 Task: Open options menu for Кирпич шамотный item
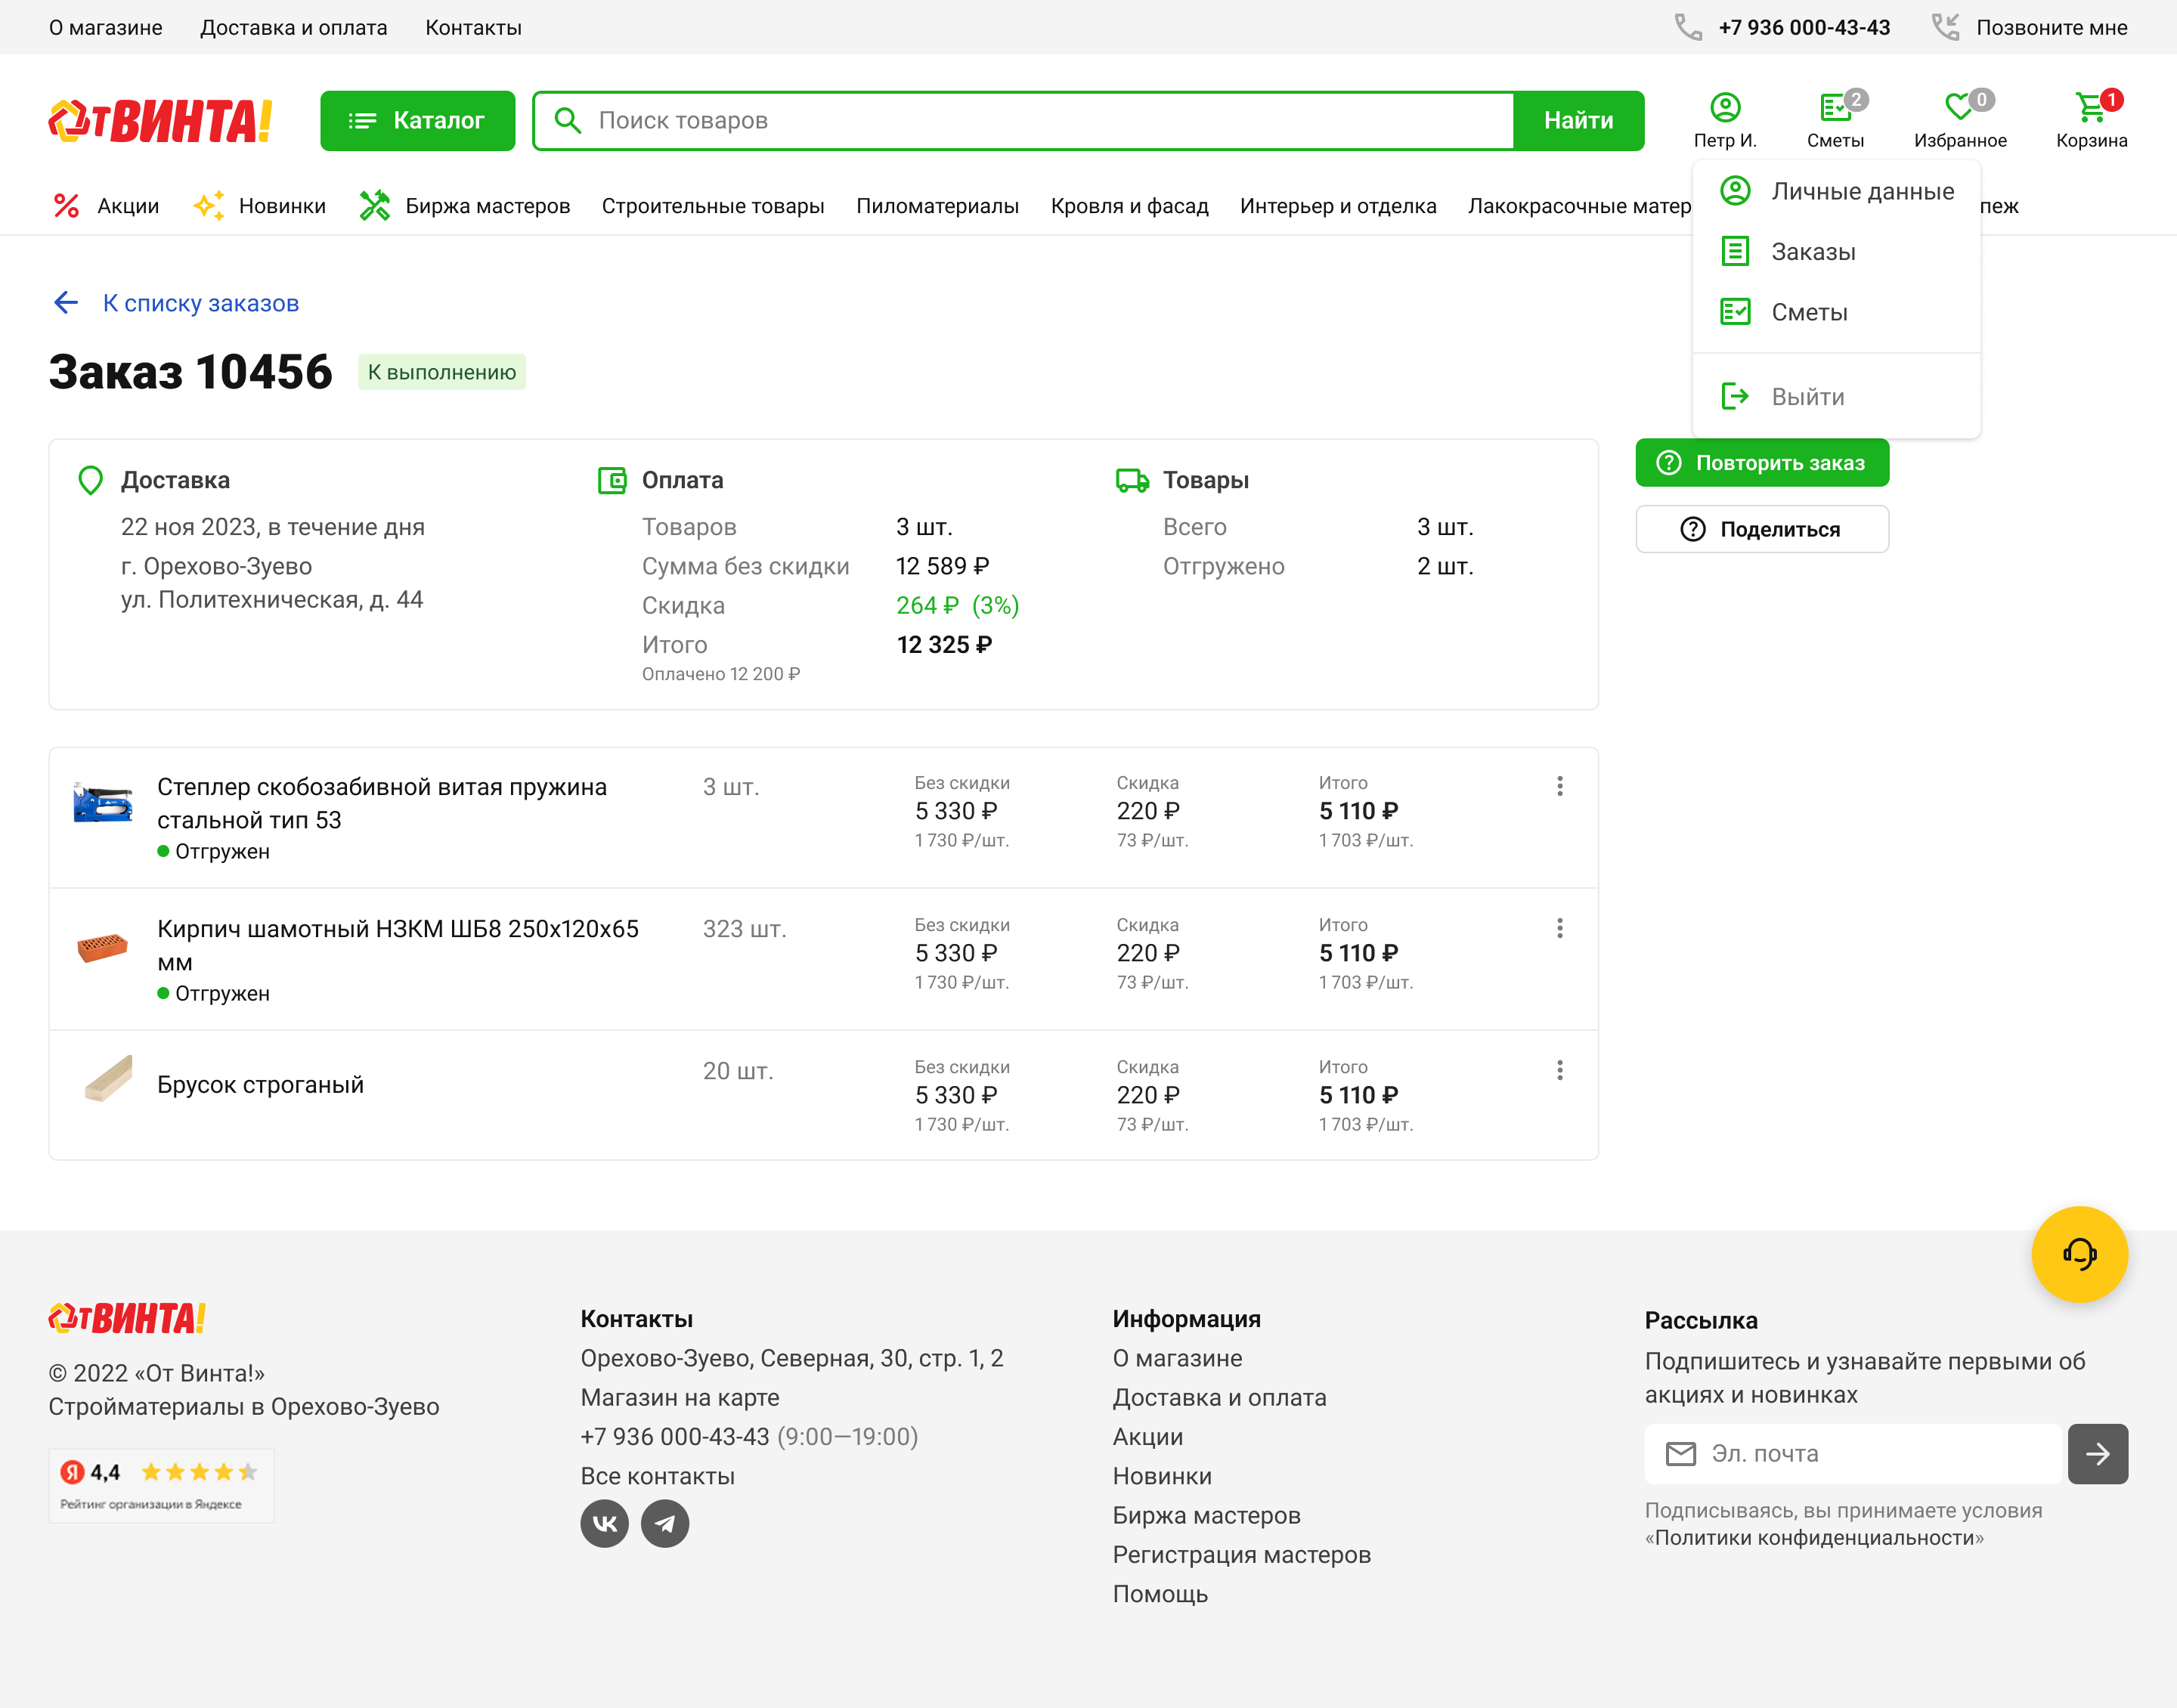1559,928
